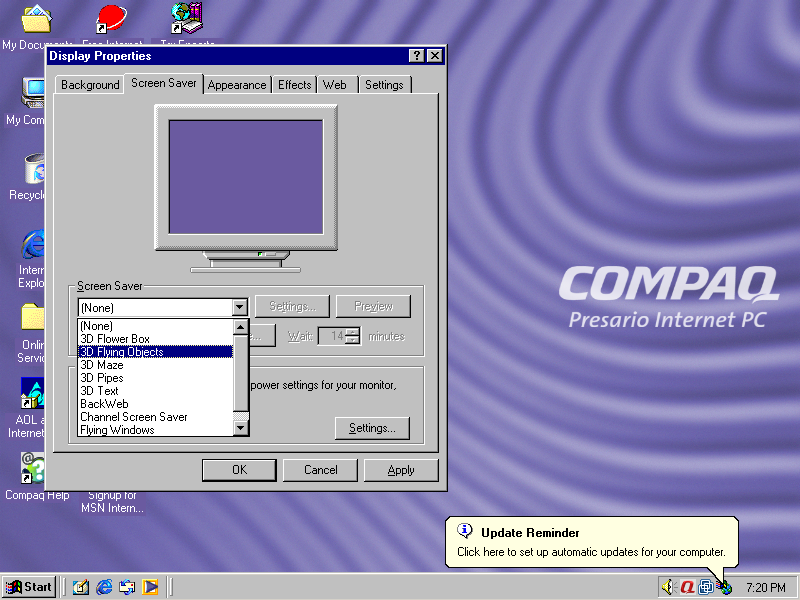Screen dimensions: 800x600
Task: Open the Compaq Help desktop shortcut
Action: [x=33, y=468]
